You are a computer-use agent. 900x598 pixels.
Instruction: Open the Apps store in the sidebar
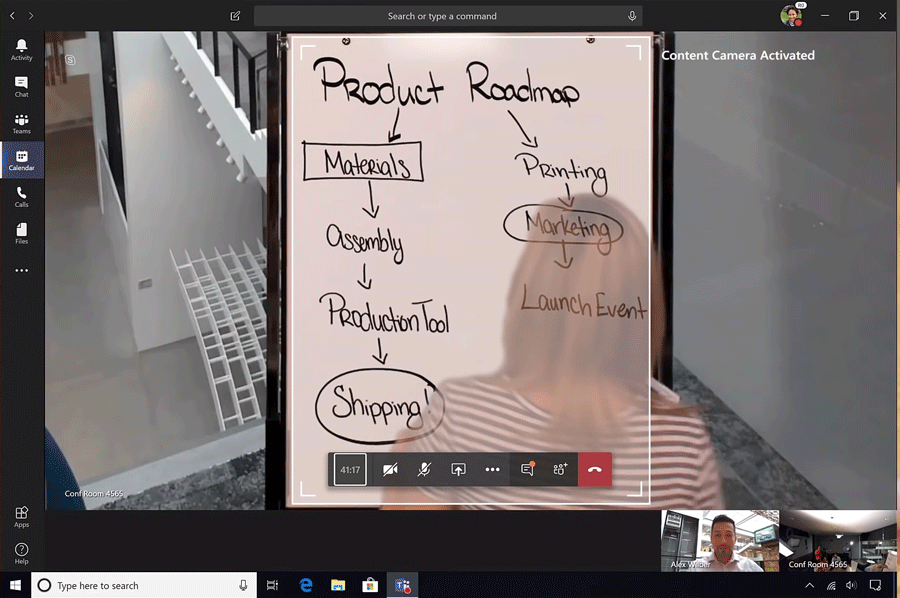21,517
